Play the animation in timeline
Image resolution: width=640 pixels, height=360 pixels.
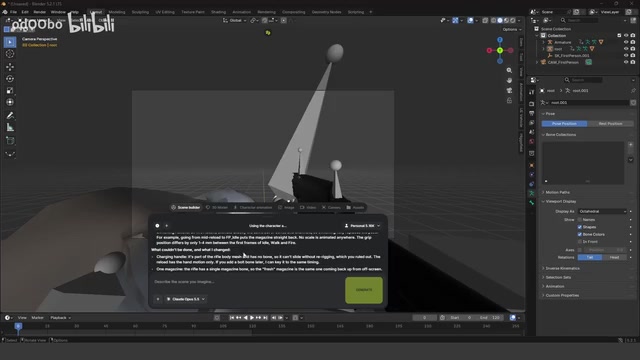pyautogui.click(x=252, y=318)
